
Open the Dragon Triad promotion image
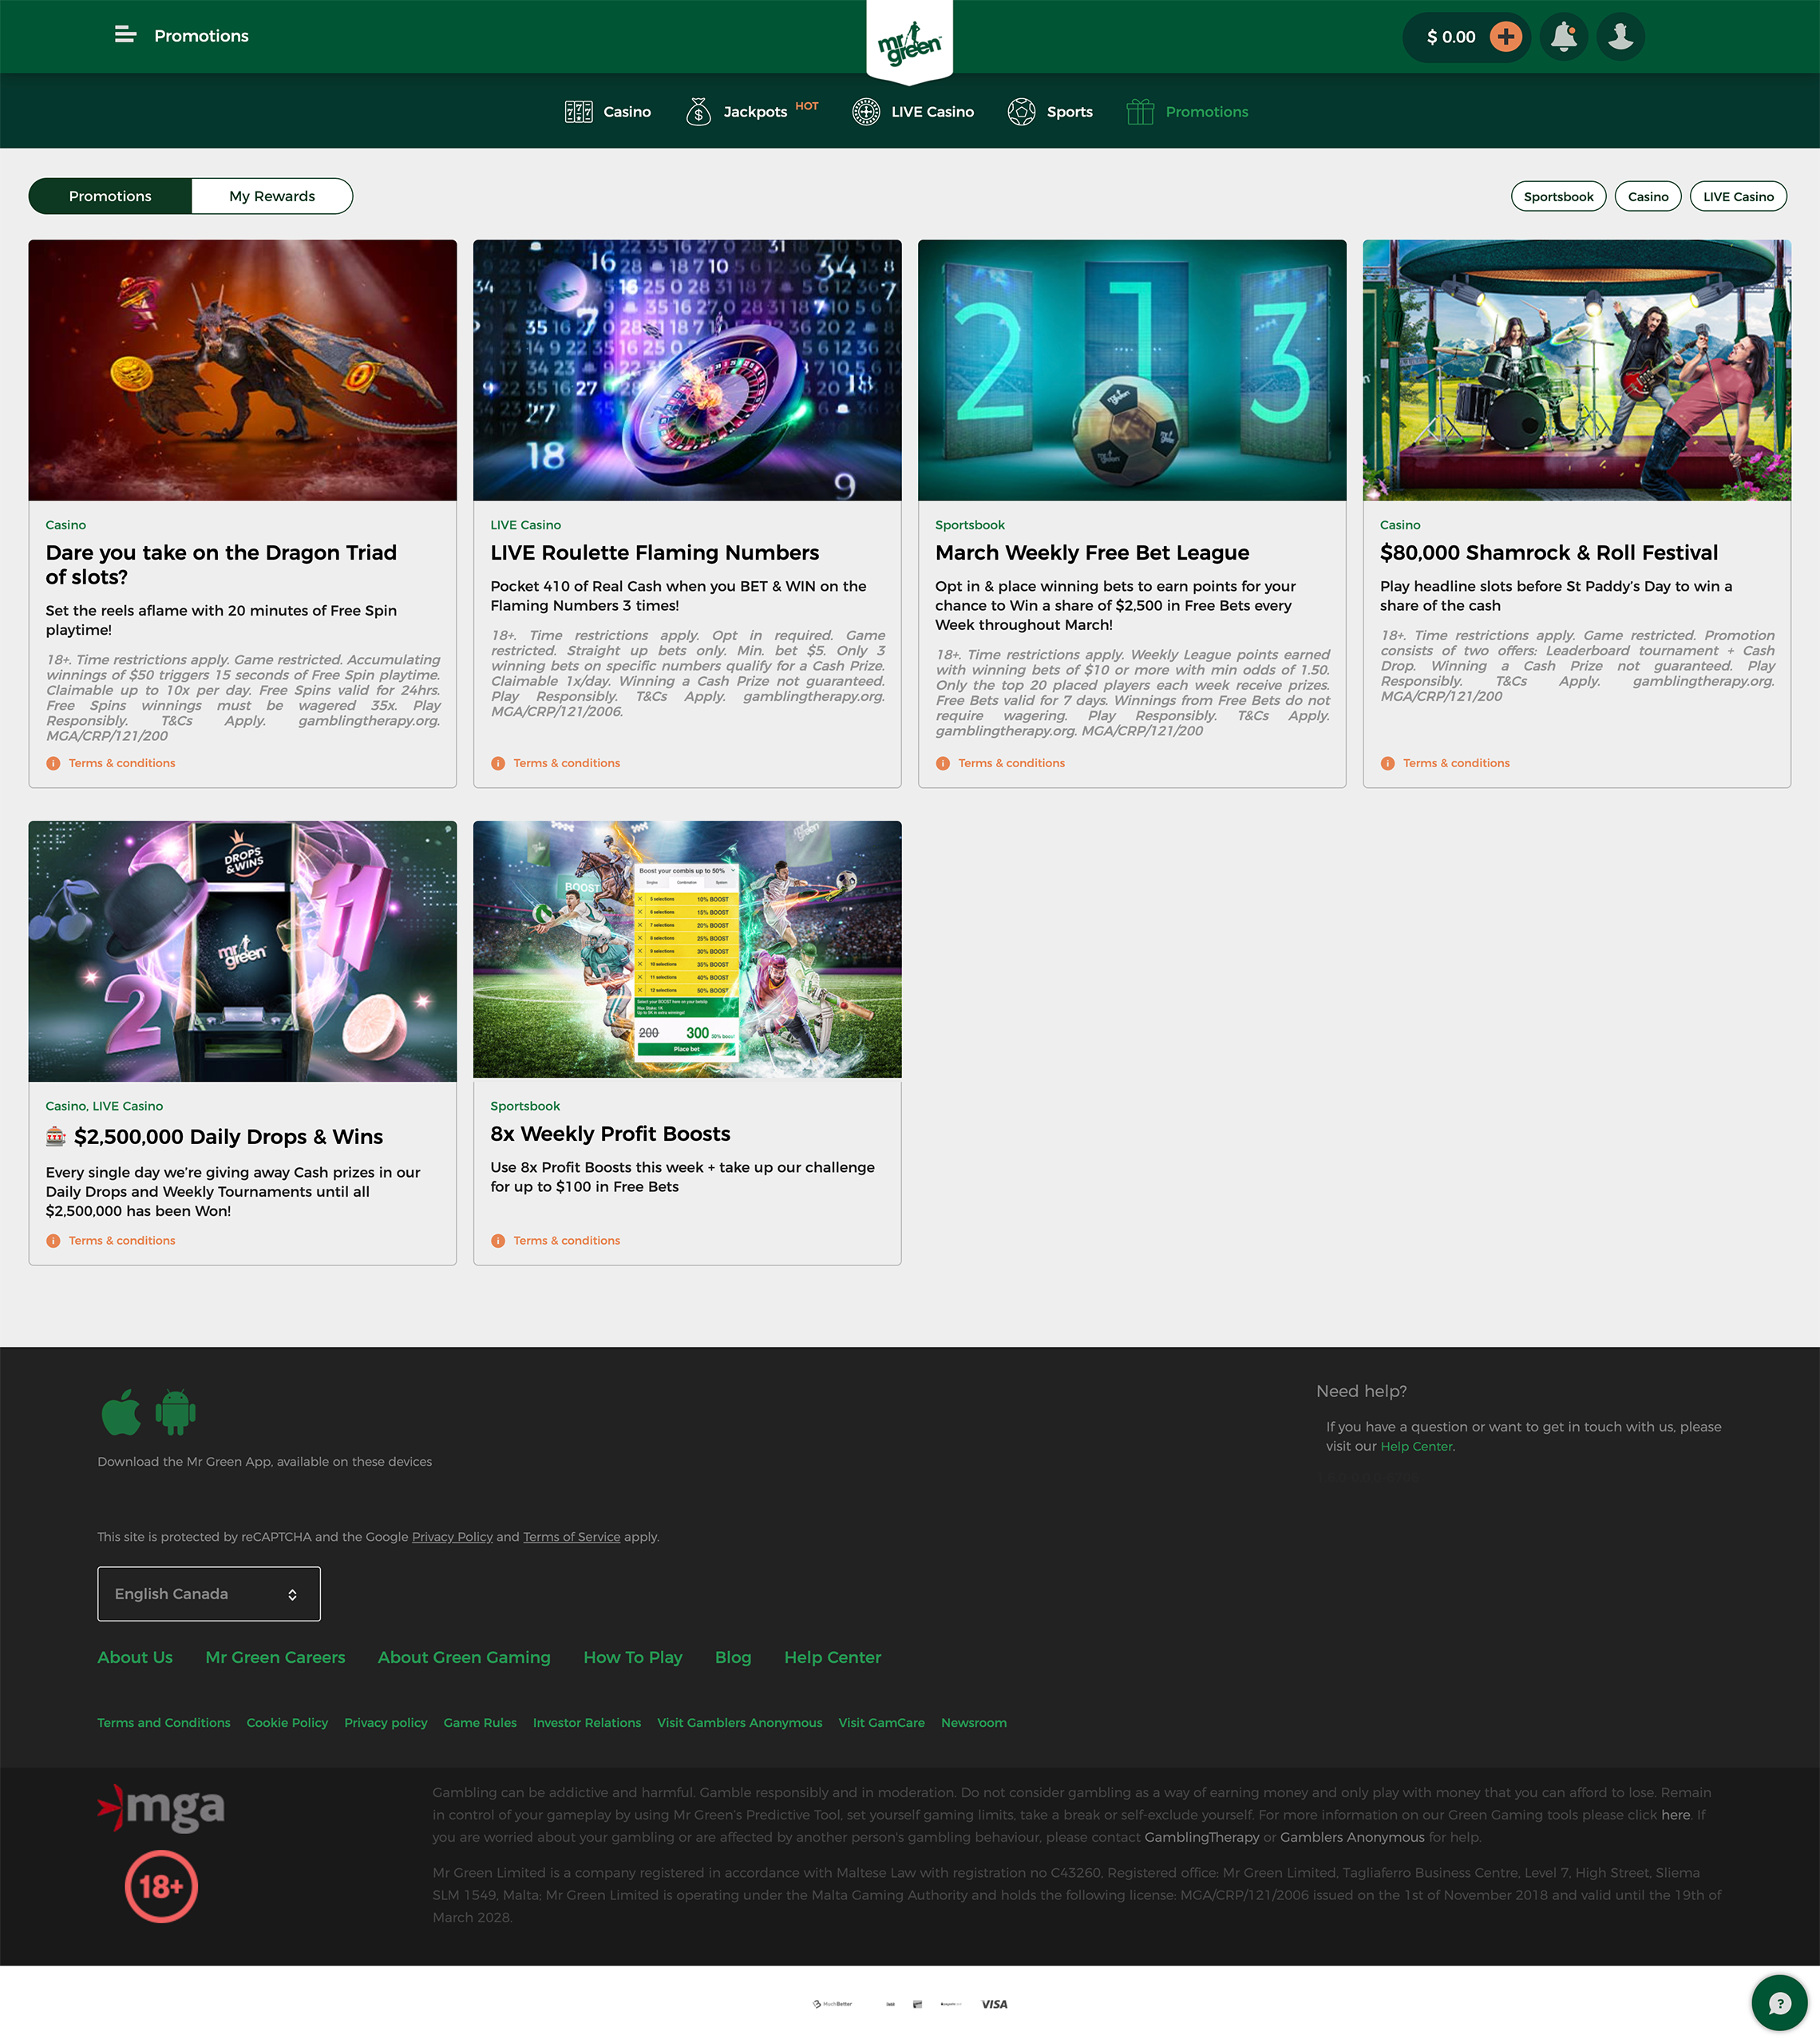243,370
